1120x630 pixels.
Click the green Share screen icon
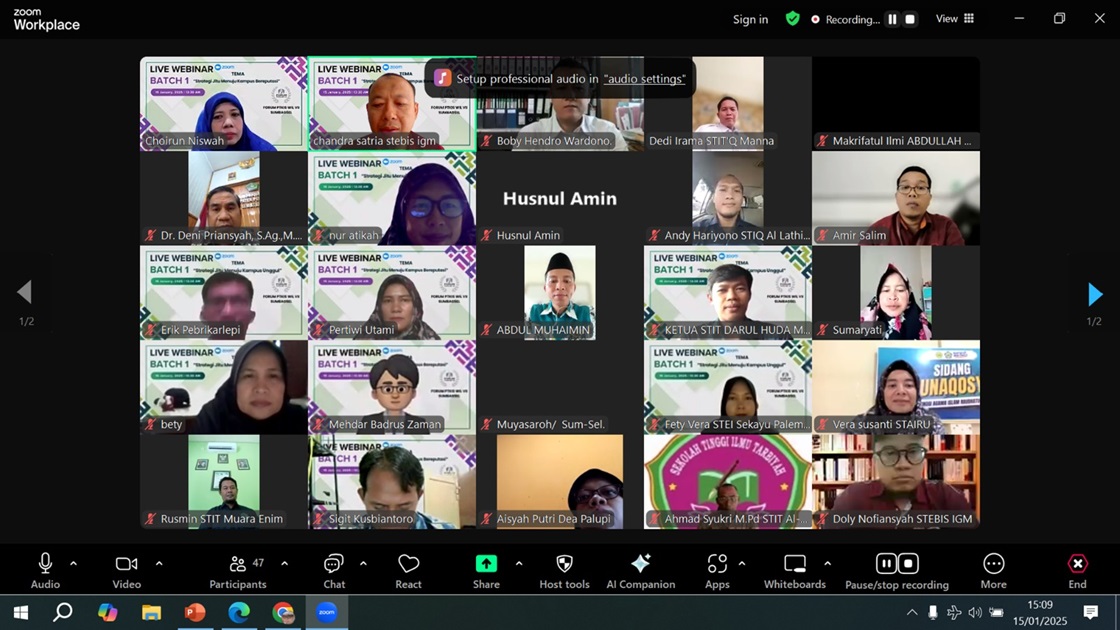(486, 564)
